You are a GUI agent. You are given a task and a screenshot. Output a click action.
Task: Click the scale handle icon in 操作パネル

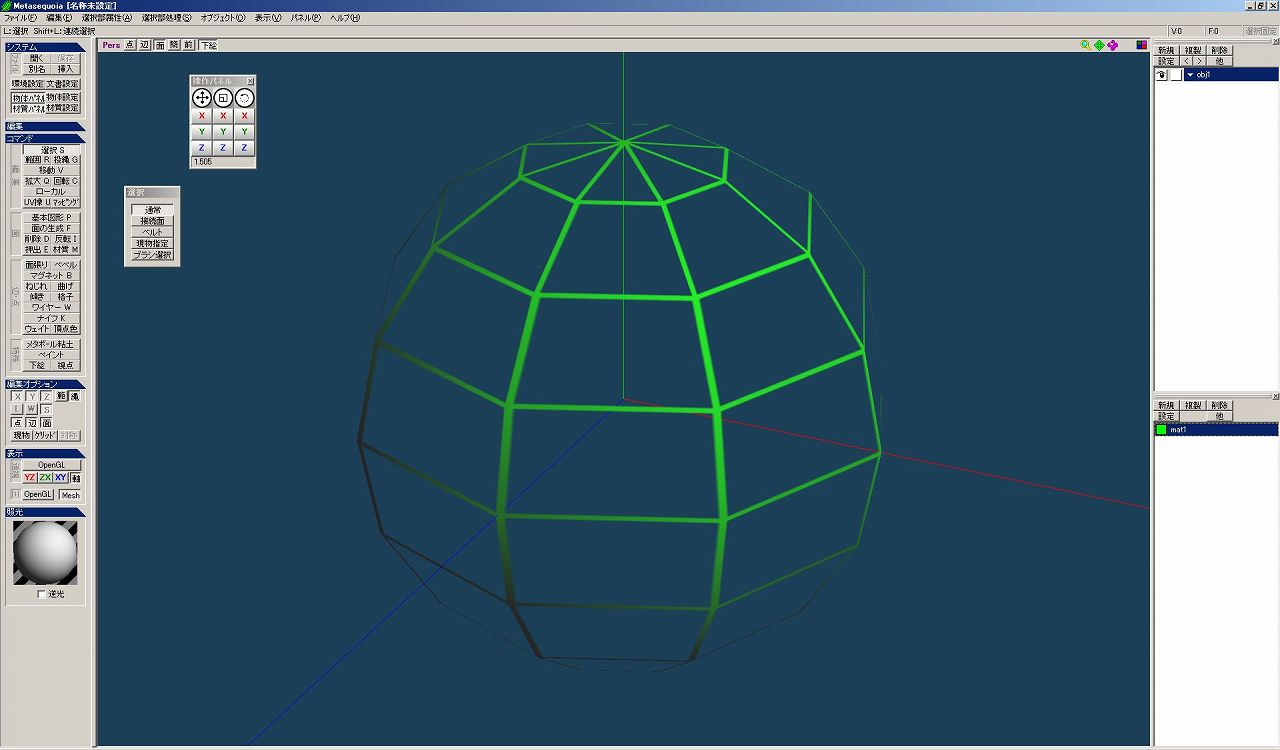pyautogui.click(x=223, y=98)
